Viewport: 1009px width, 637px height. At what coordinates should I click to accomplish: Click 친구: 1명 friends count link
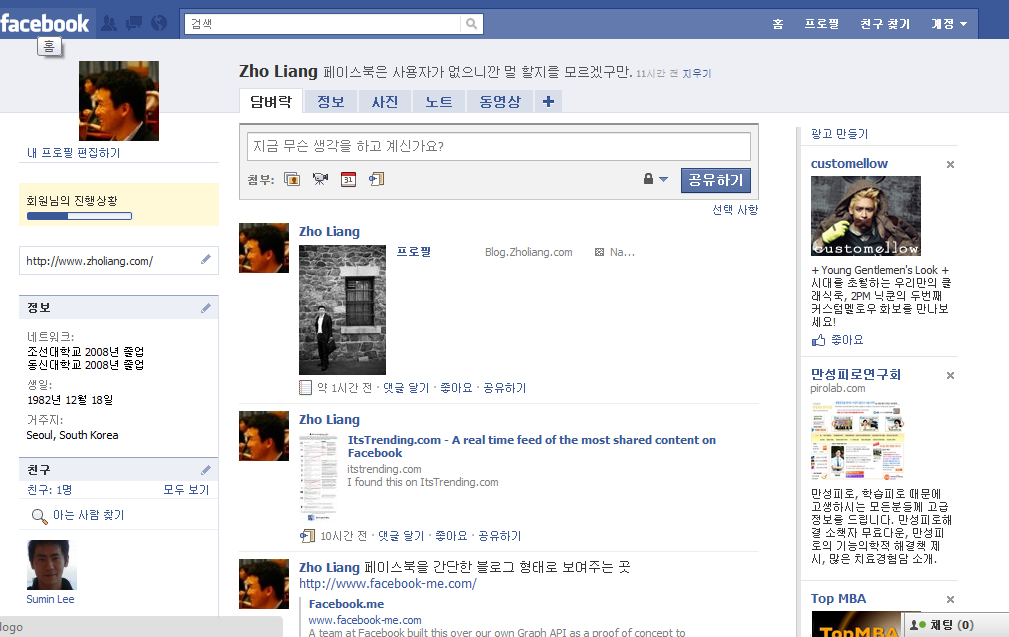pyautogui.click(x=50, y=490)
